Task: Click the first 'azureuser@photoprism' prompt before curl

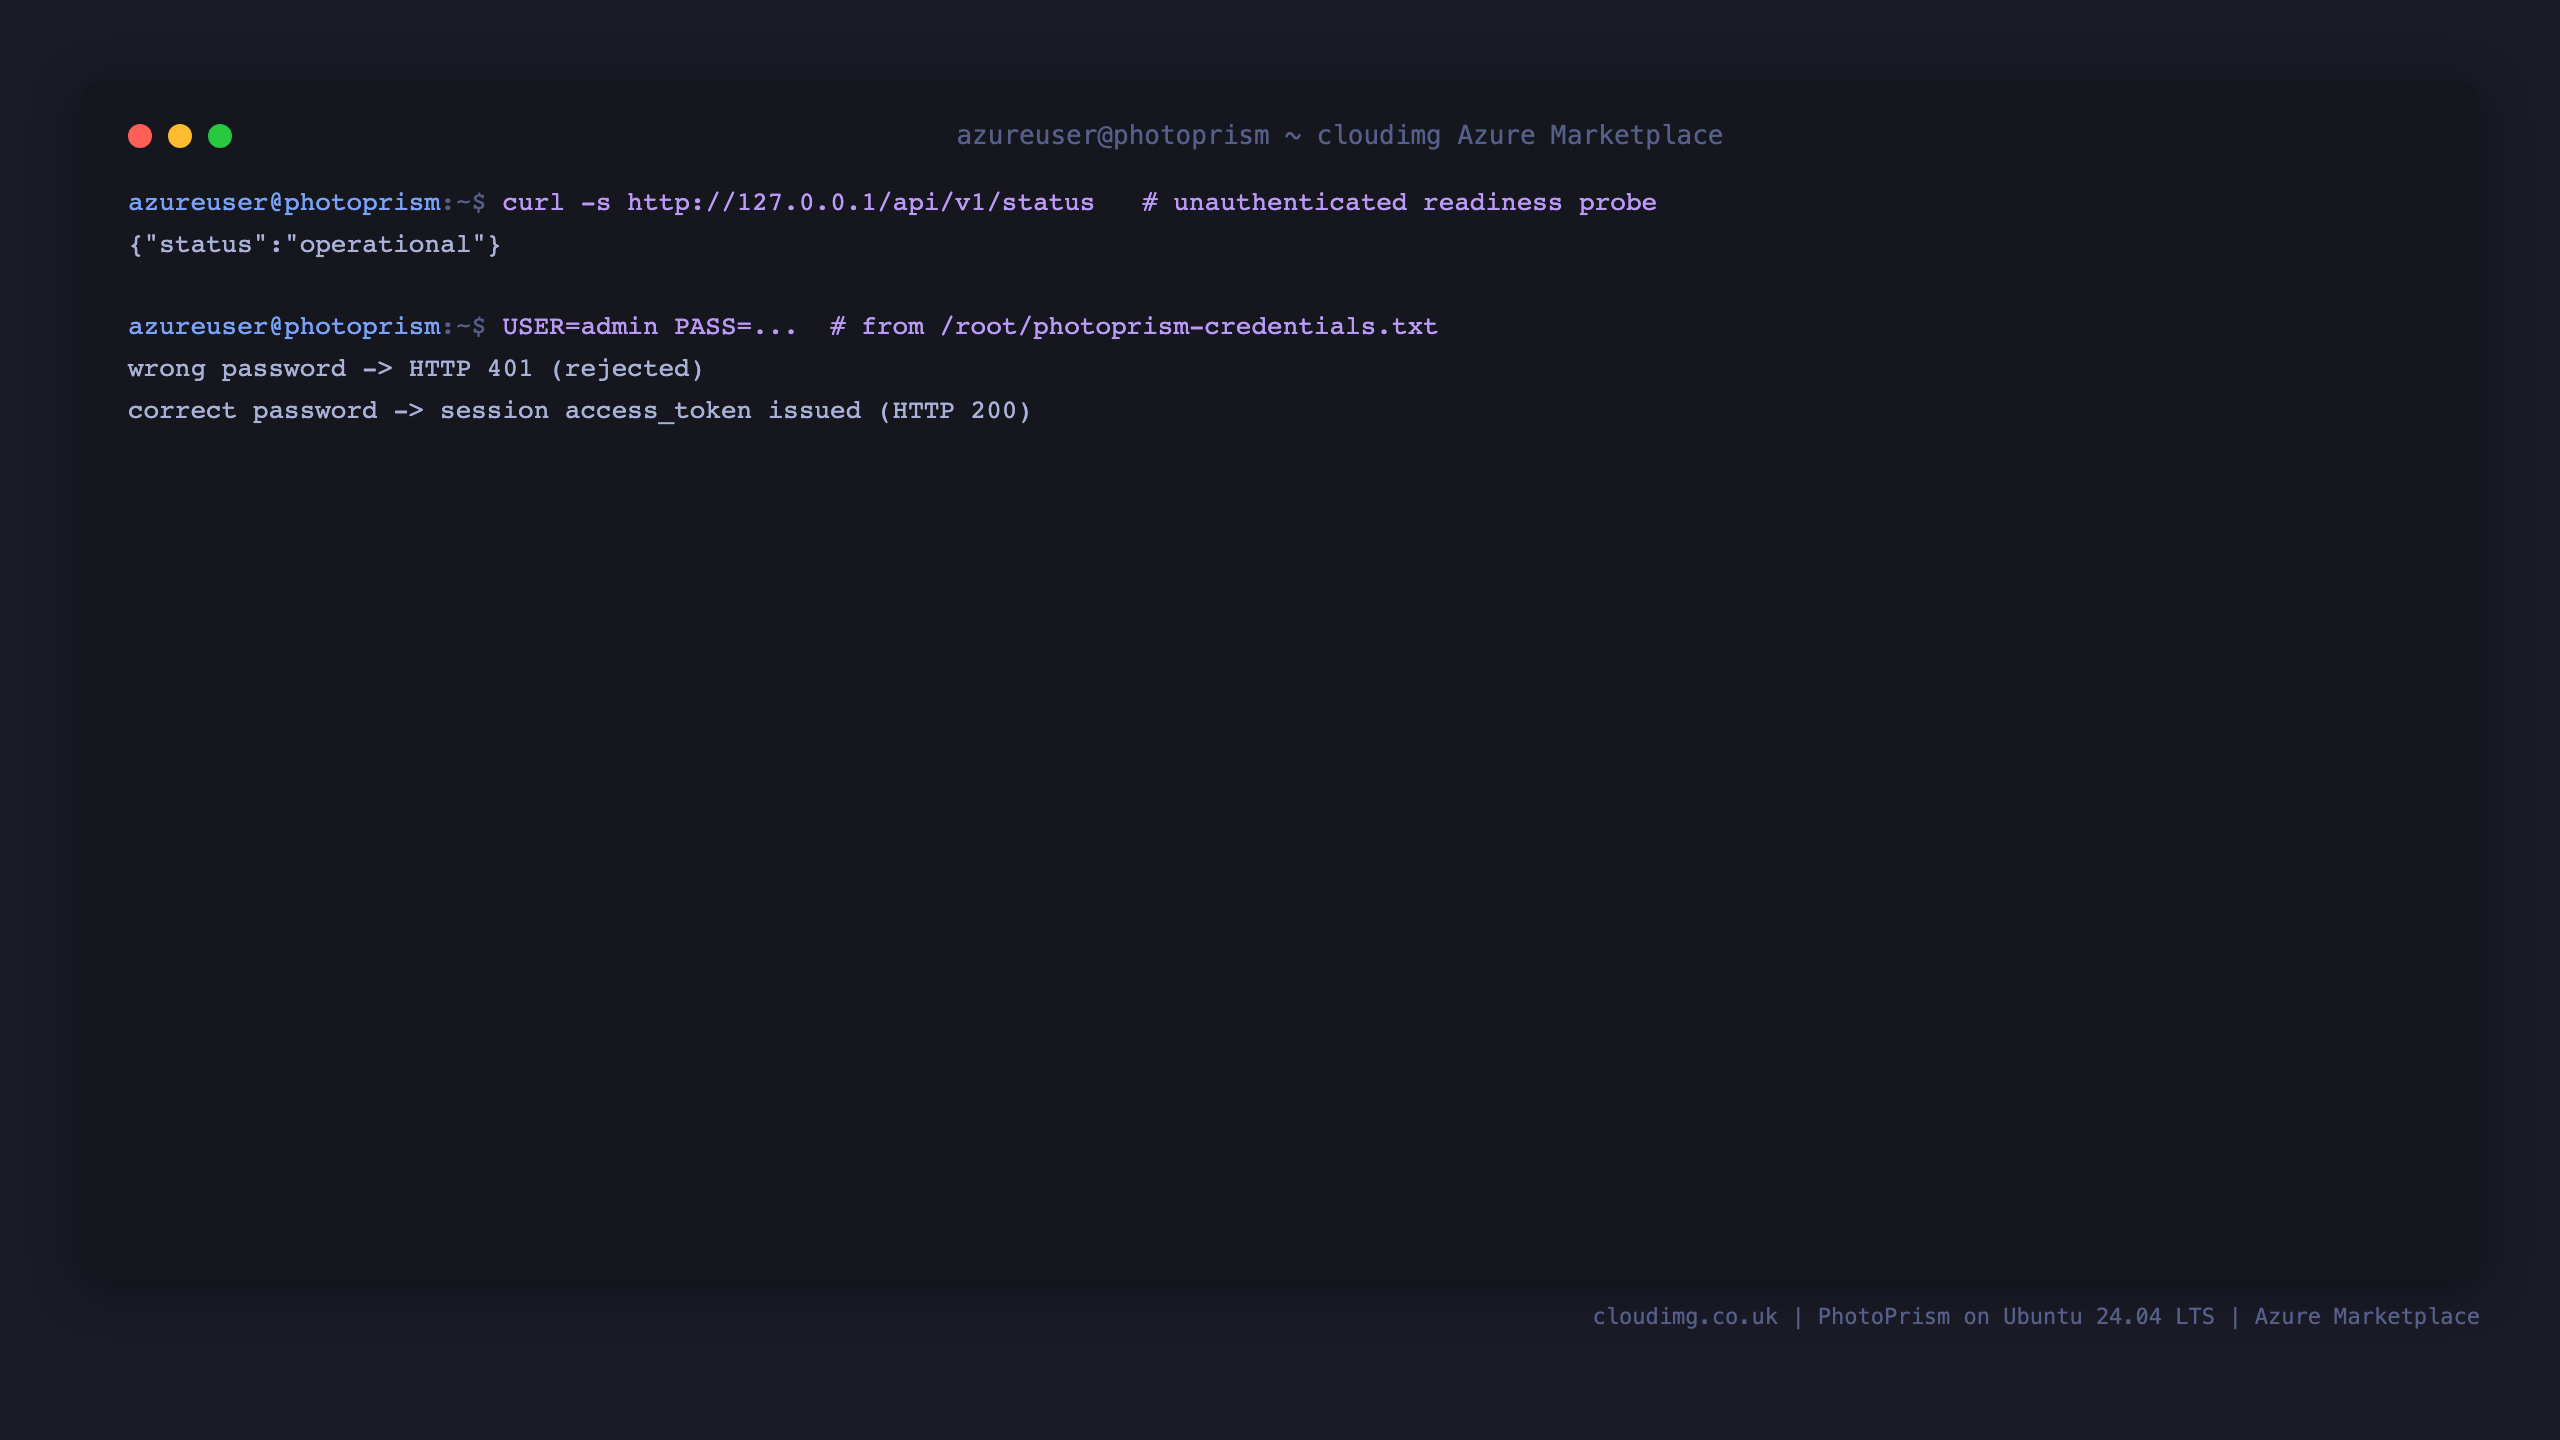Action: coord(284,202)
